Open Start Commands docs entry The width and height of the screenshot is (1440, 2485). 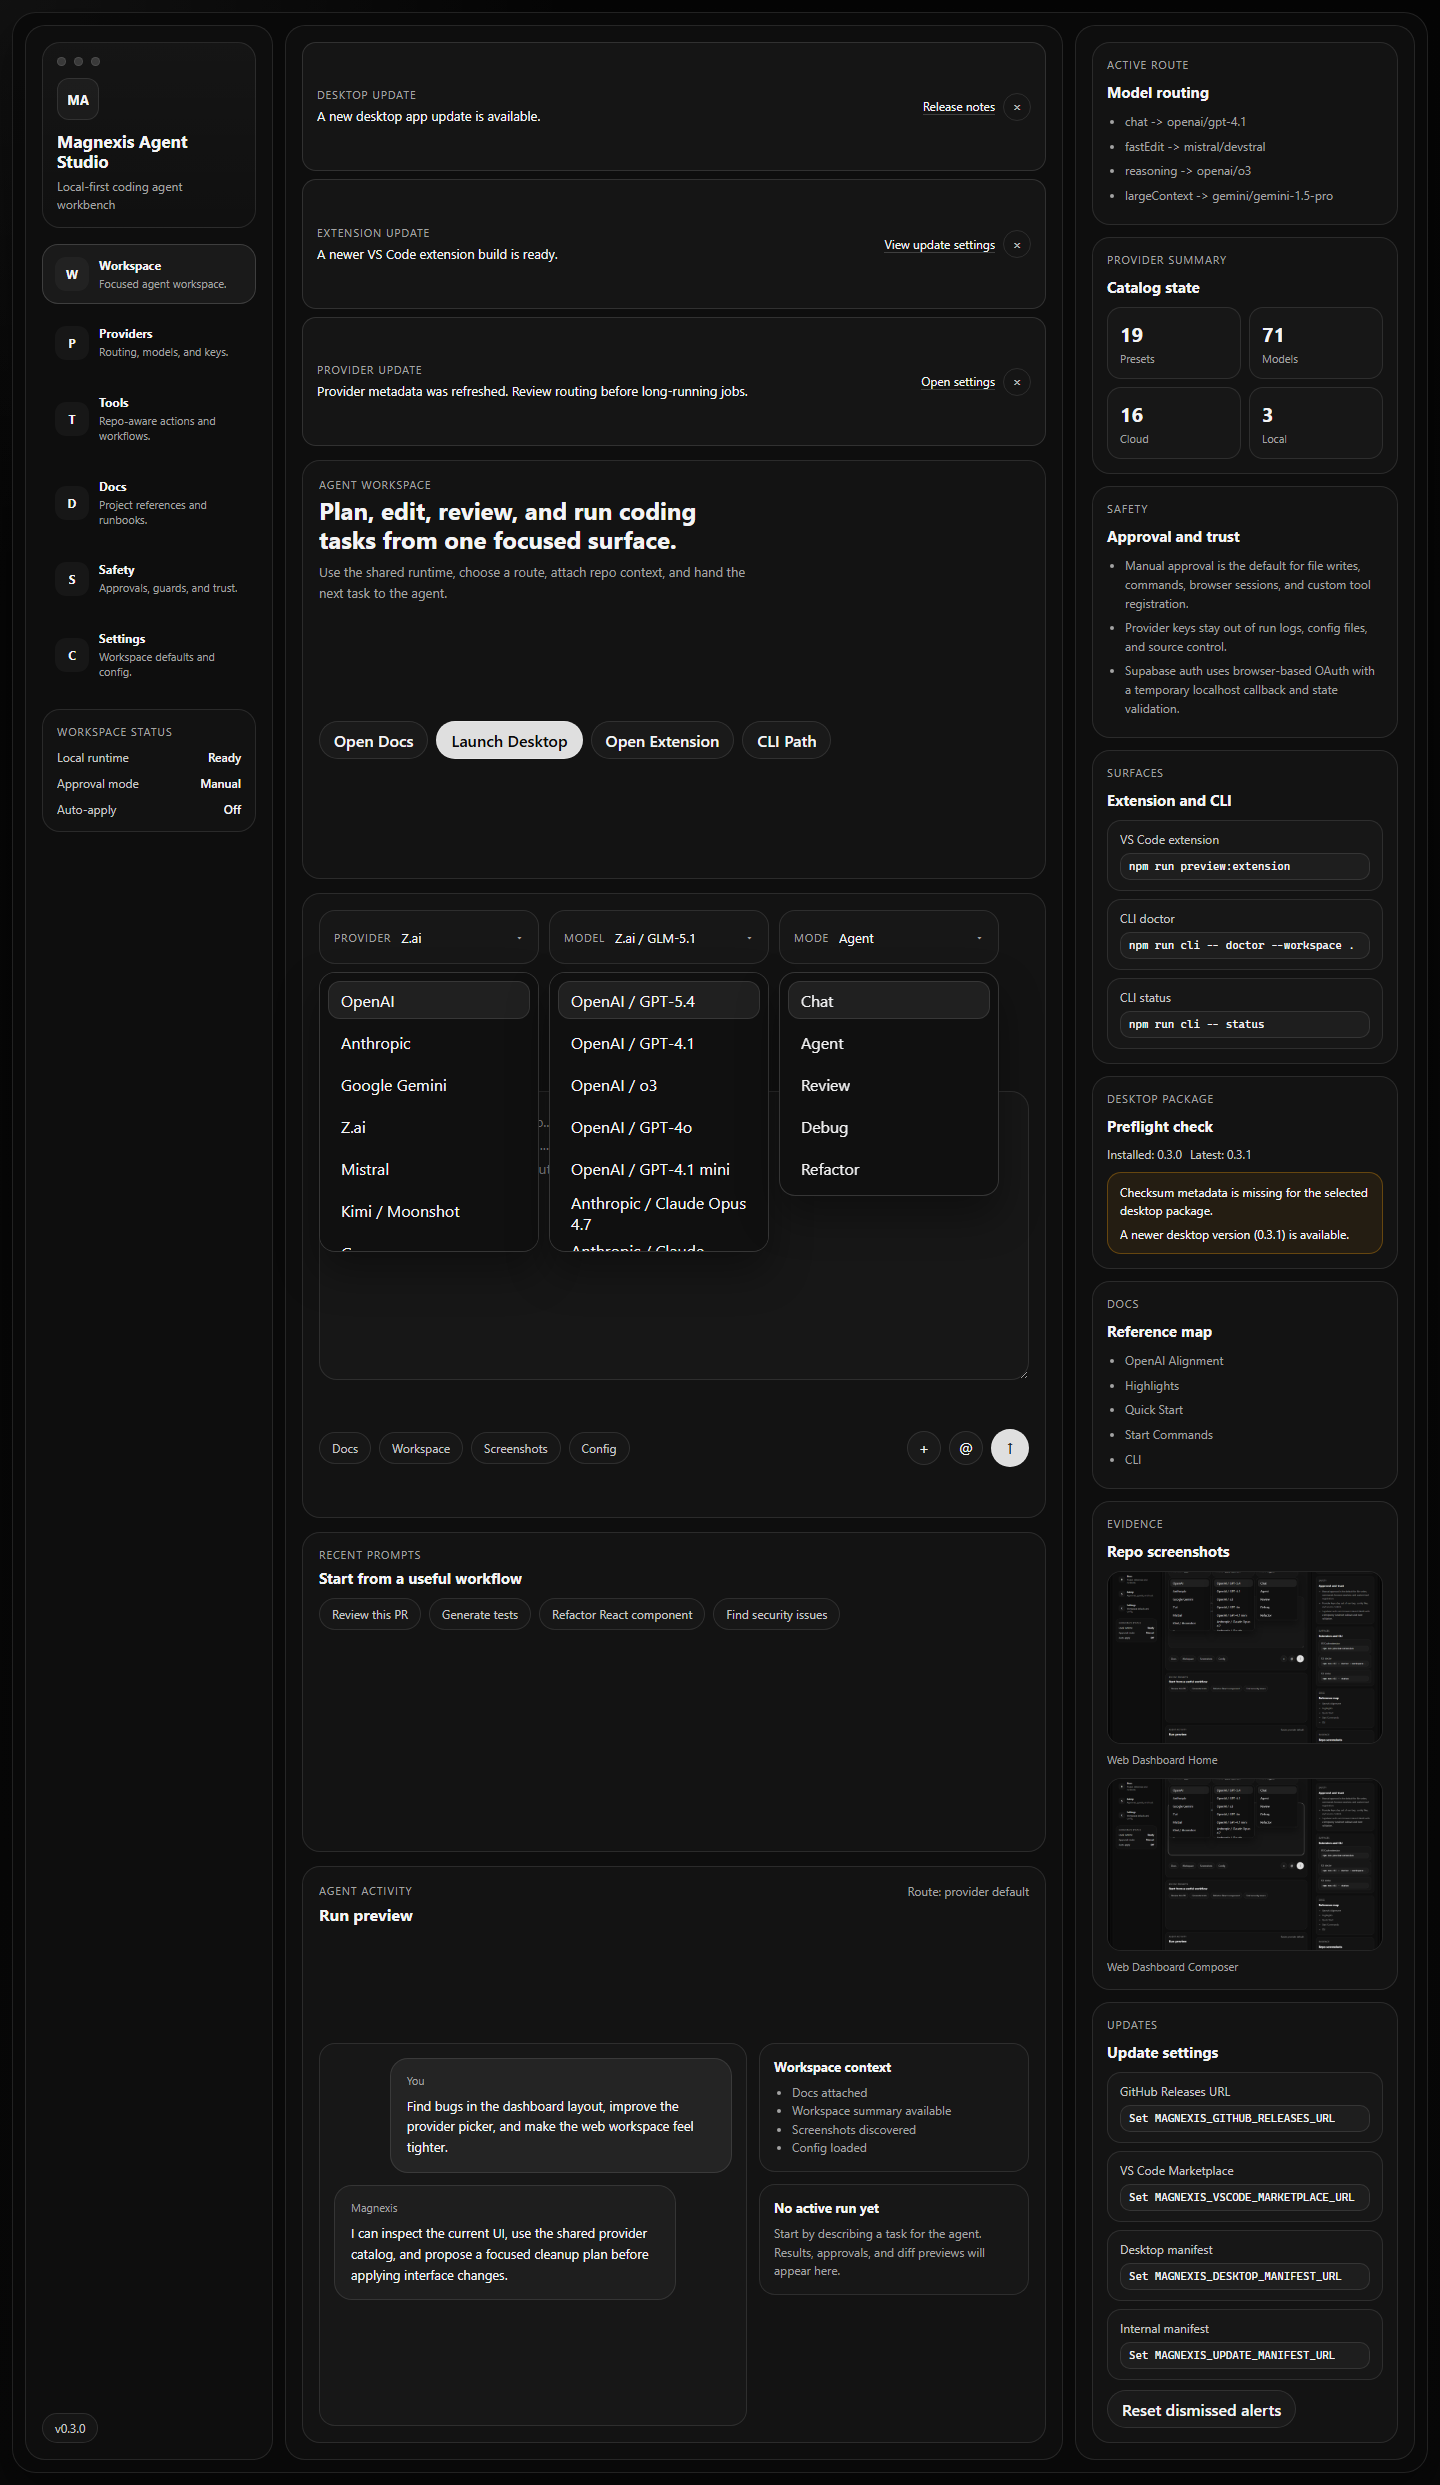(1169, 1435)
